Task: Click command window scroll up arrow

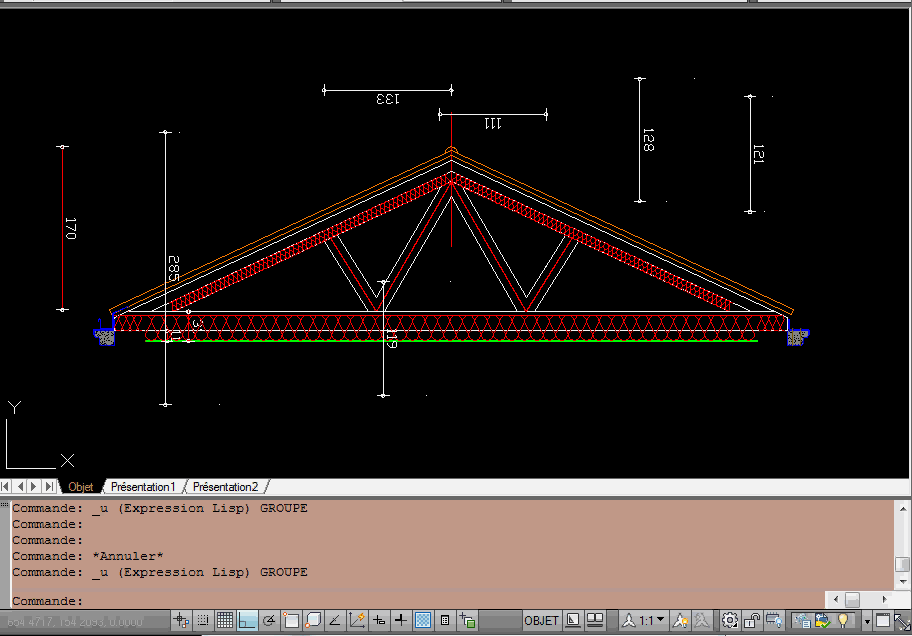Action: (903, 509)
